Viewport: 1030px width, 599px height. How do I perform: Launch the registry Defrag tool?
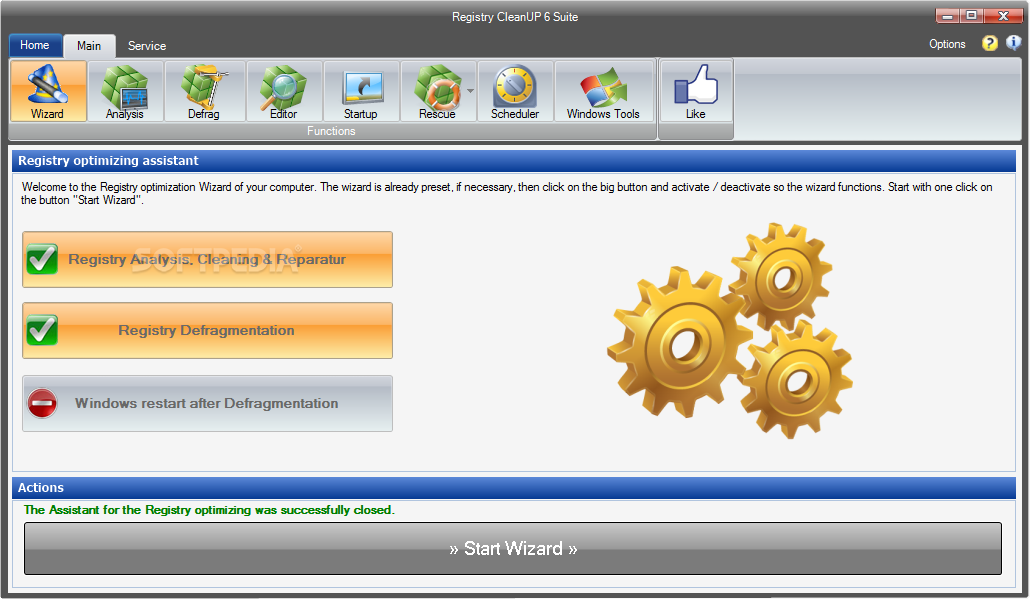pos(204,91)
